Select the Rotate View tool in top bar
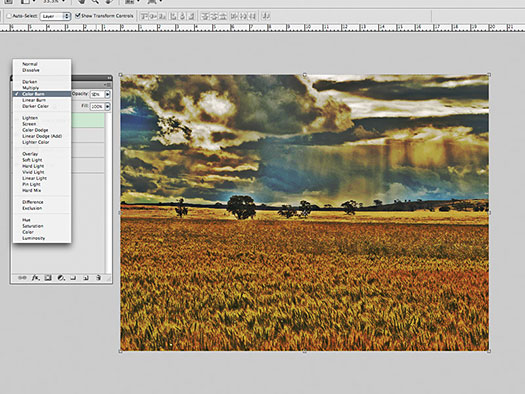Viewport: 525px width, 394px height. pyautogui.click(x=108, y=1)
